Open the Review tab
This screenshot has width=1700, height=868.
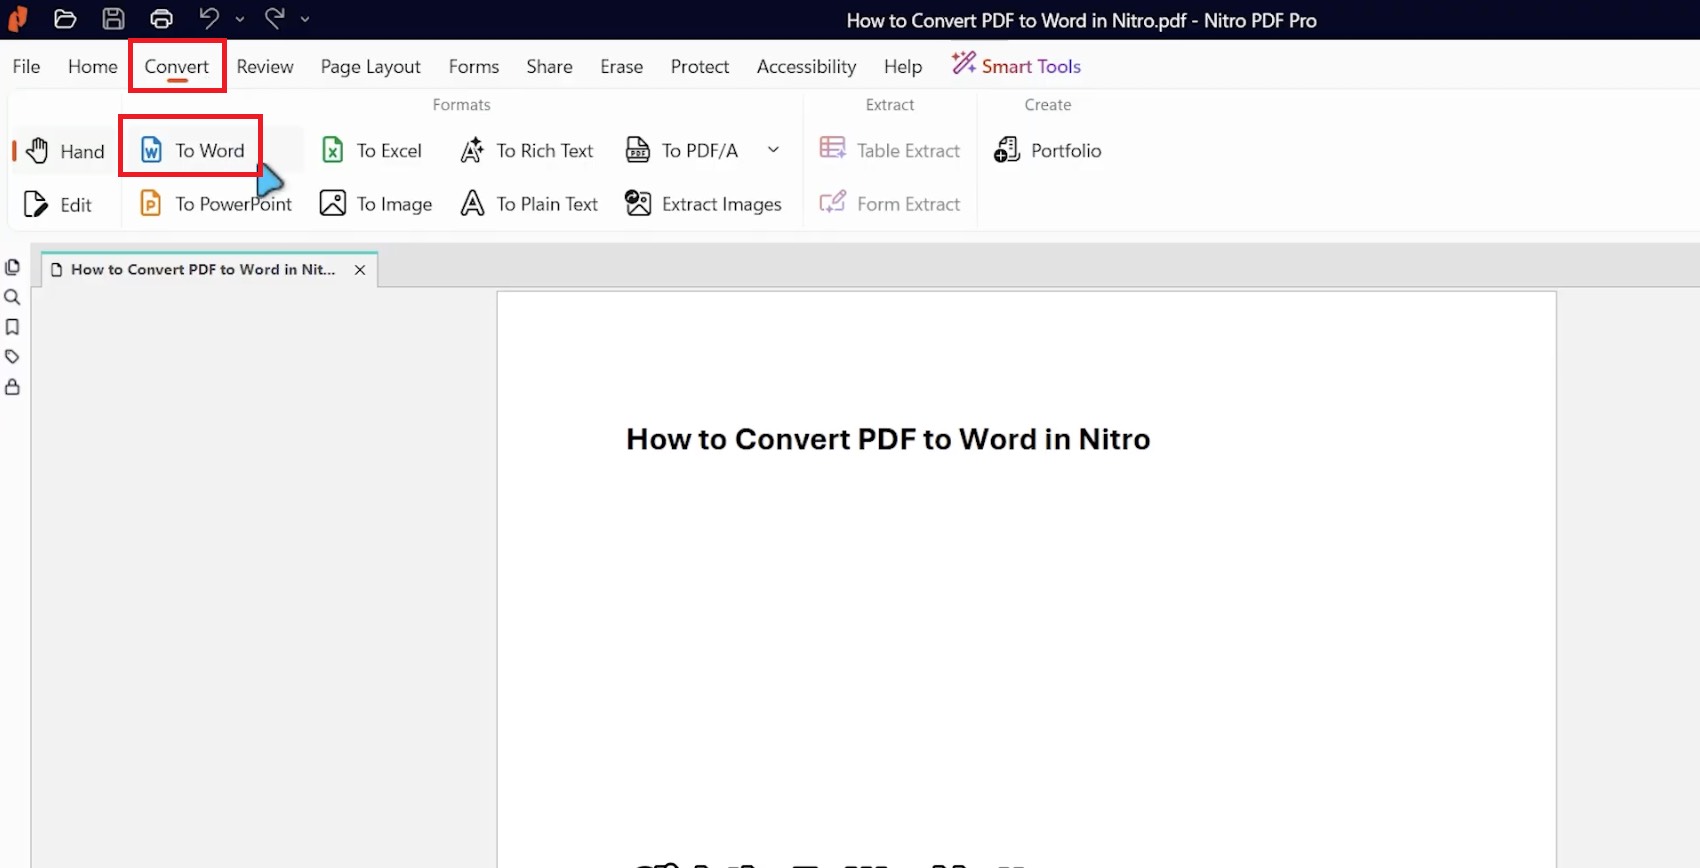[265, 66]
